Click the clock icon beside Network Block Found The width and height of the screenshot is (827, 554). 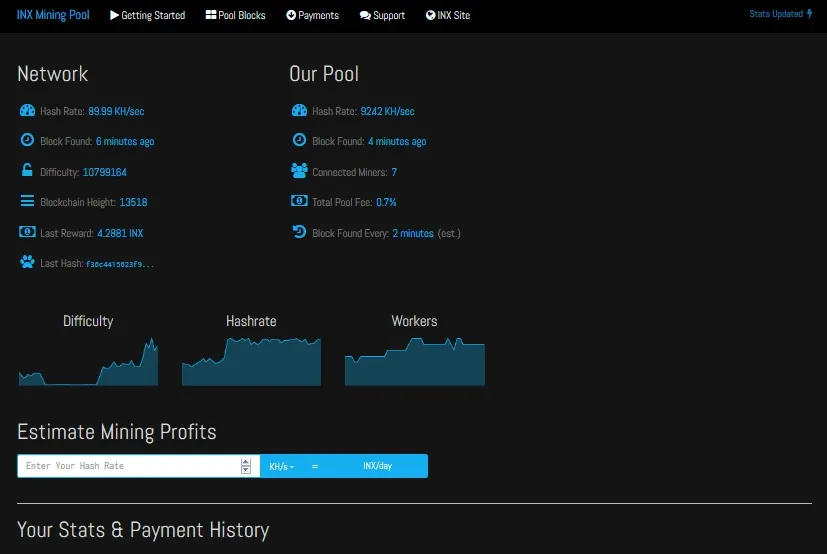(x=27, y=140)
